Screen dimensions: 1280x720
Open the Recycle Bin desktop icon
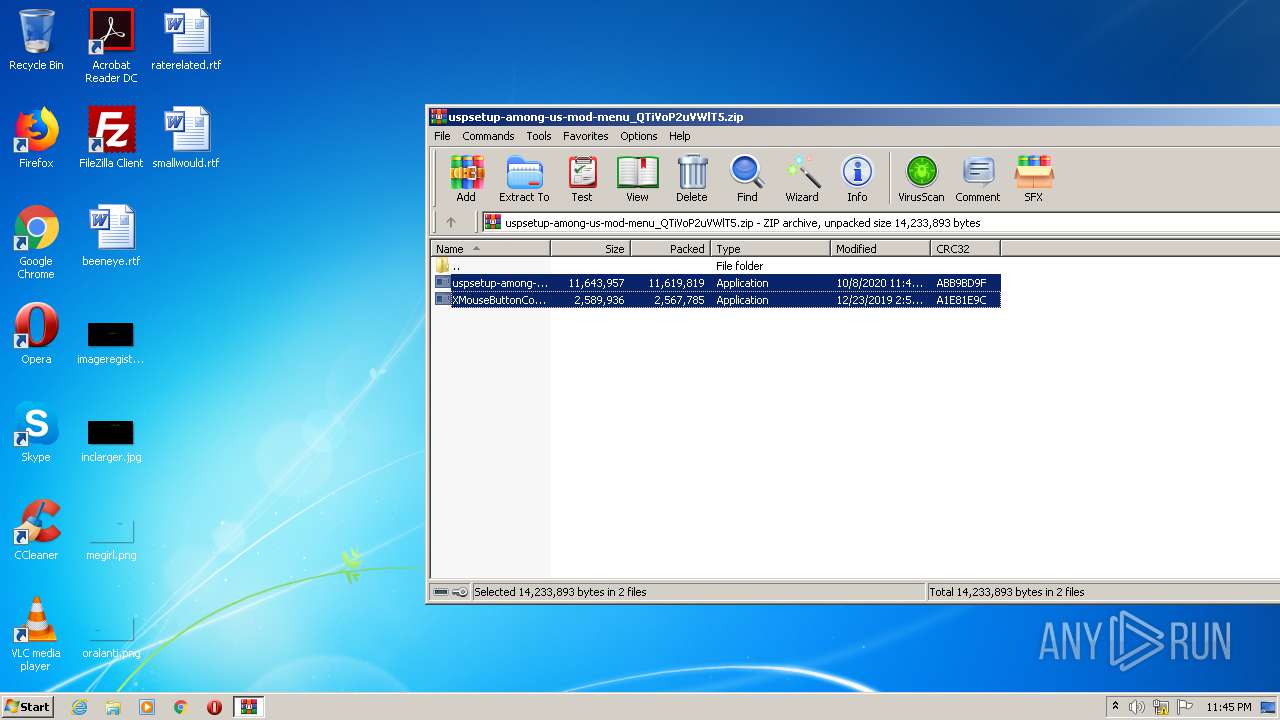point(36,41)
